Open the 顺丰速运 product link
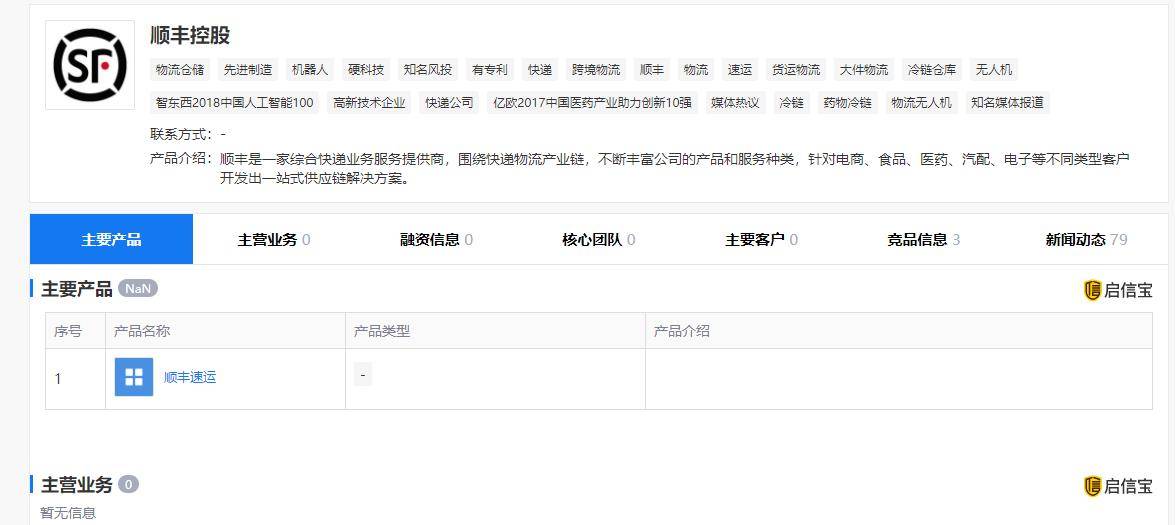 point(190,377)
